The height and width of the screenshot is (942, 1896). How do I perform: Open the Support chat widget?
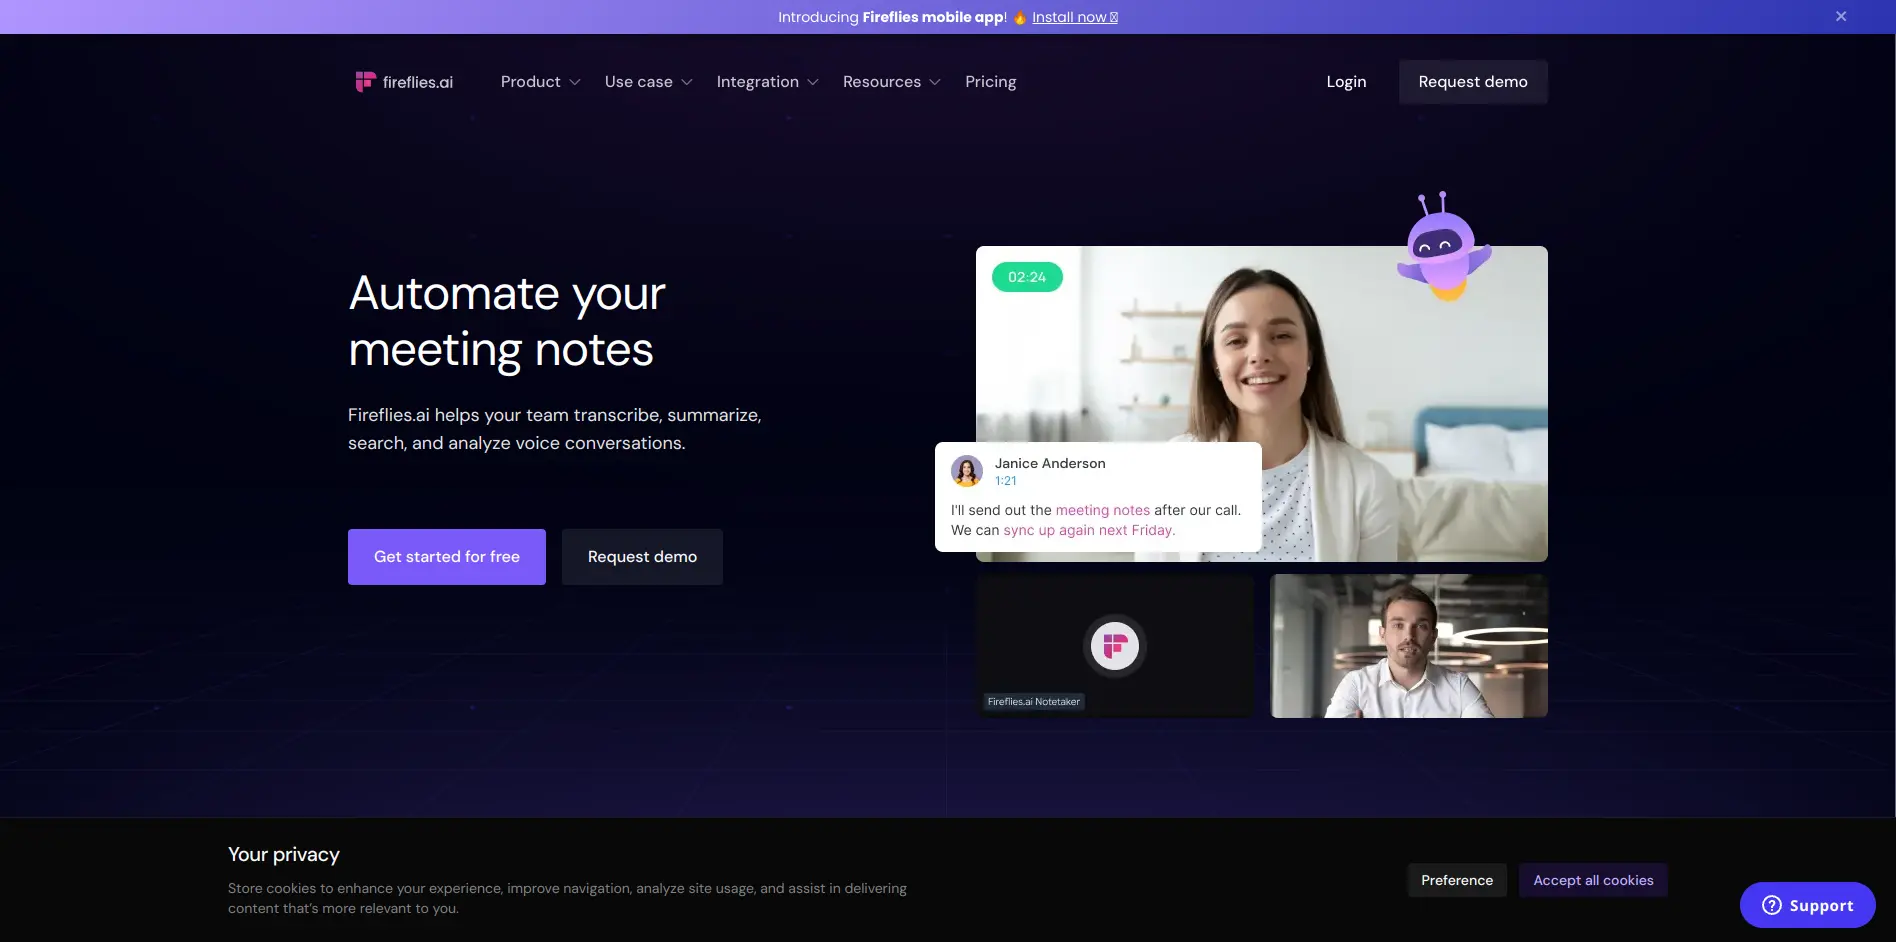click(1807, 905)
